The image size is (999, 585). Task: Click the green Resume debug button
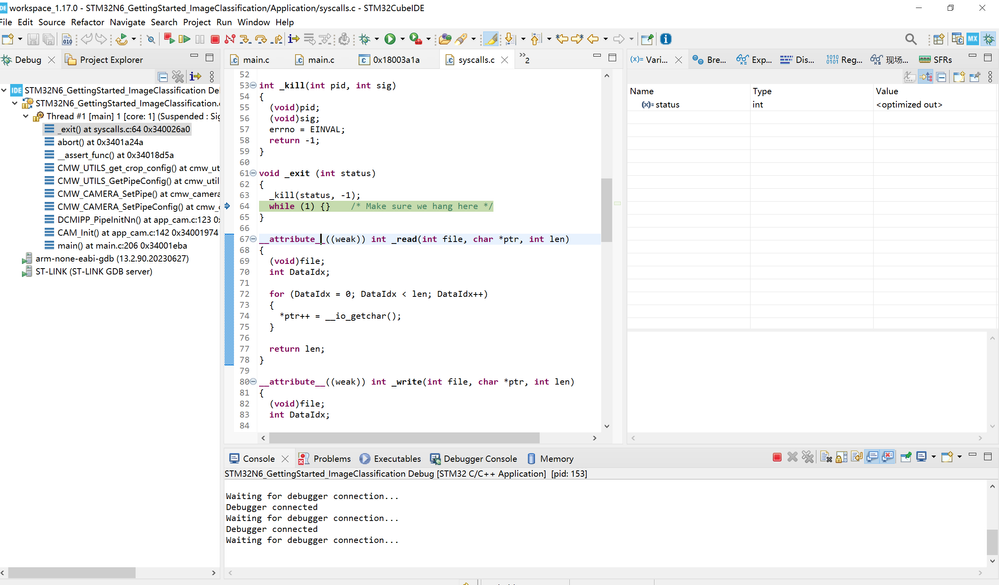point(184,39)
